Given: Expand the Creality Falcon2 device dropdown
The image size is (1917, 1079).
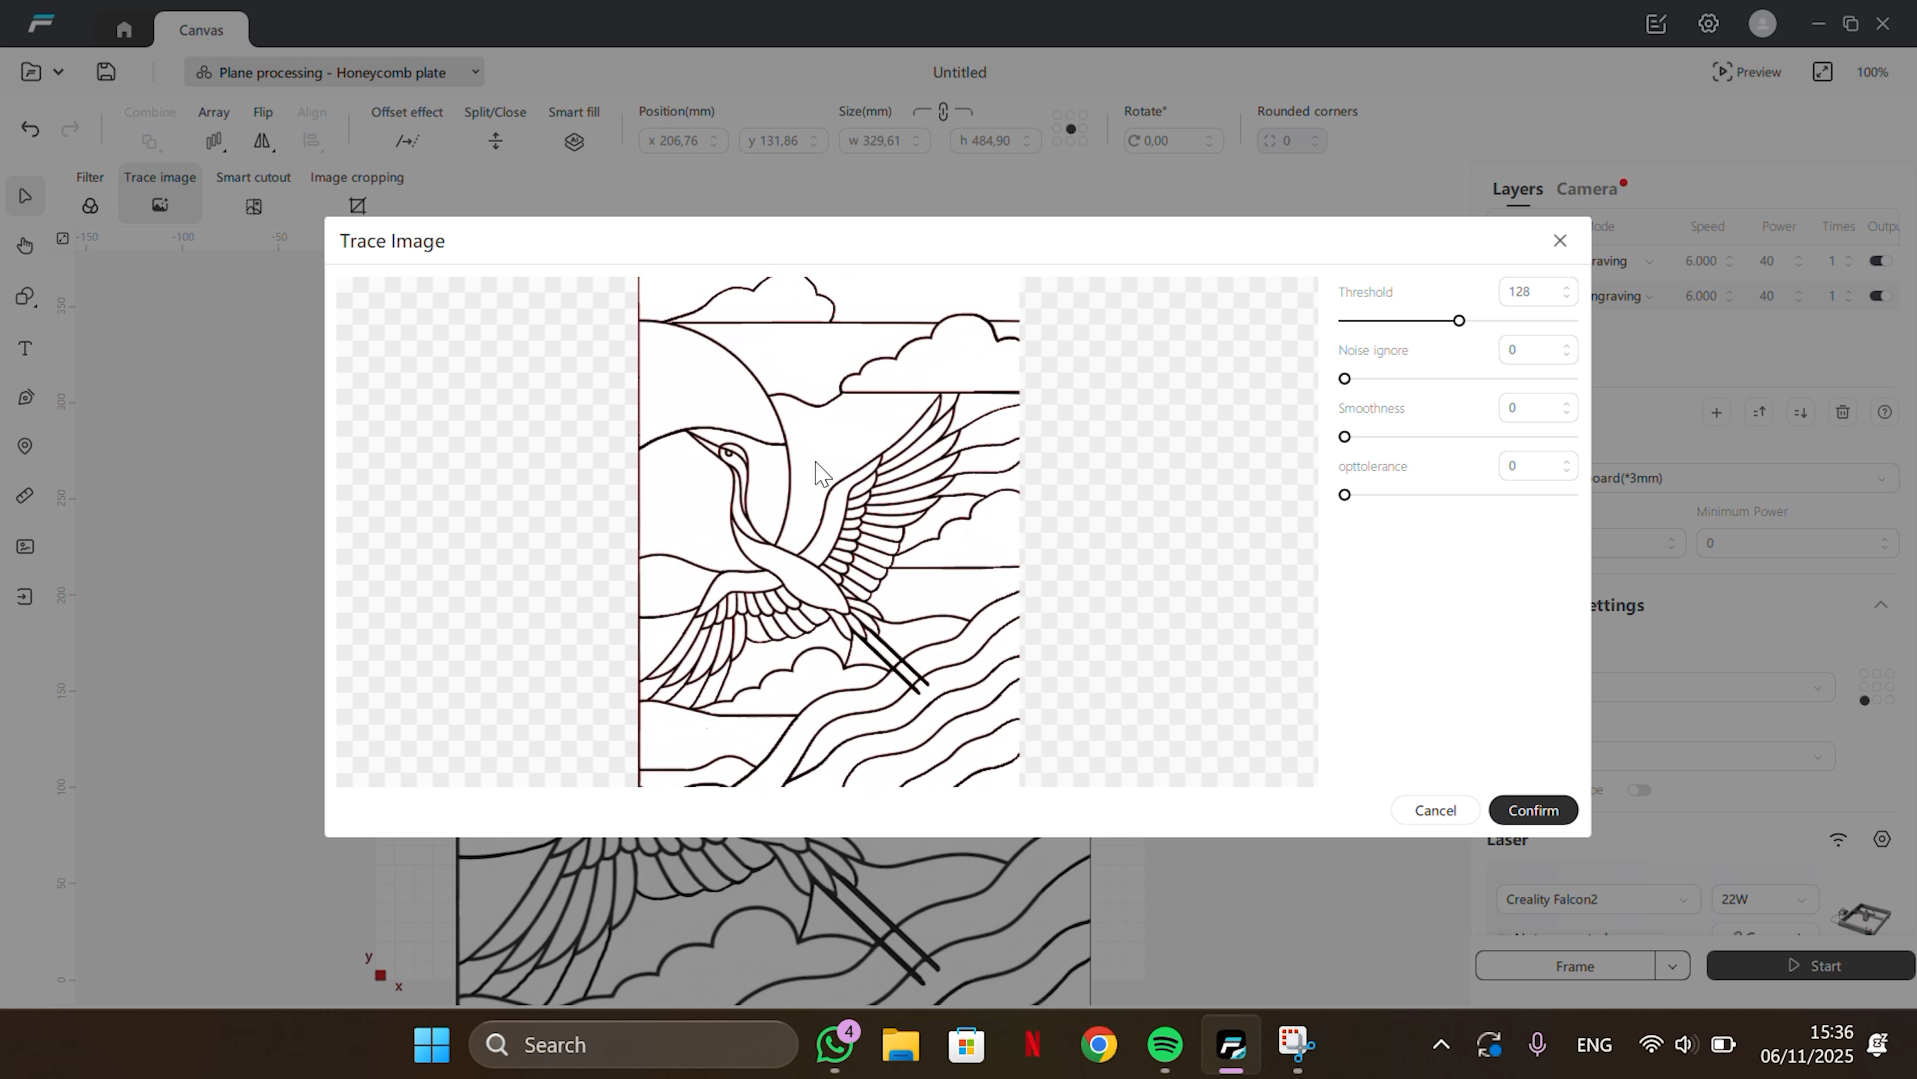Looking at the screenshot, I should point(1596,899).
